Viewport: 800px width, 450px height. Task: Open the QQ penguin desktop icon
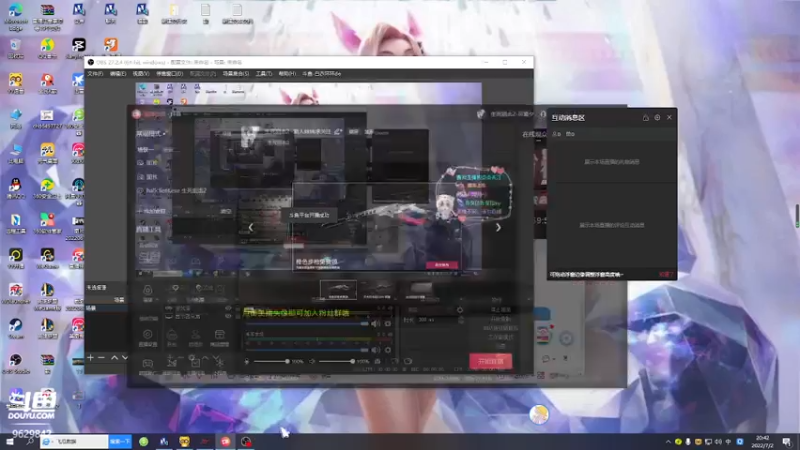[16, 189]
